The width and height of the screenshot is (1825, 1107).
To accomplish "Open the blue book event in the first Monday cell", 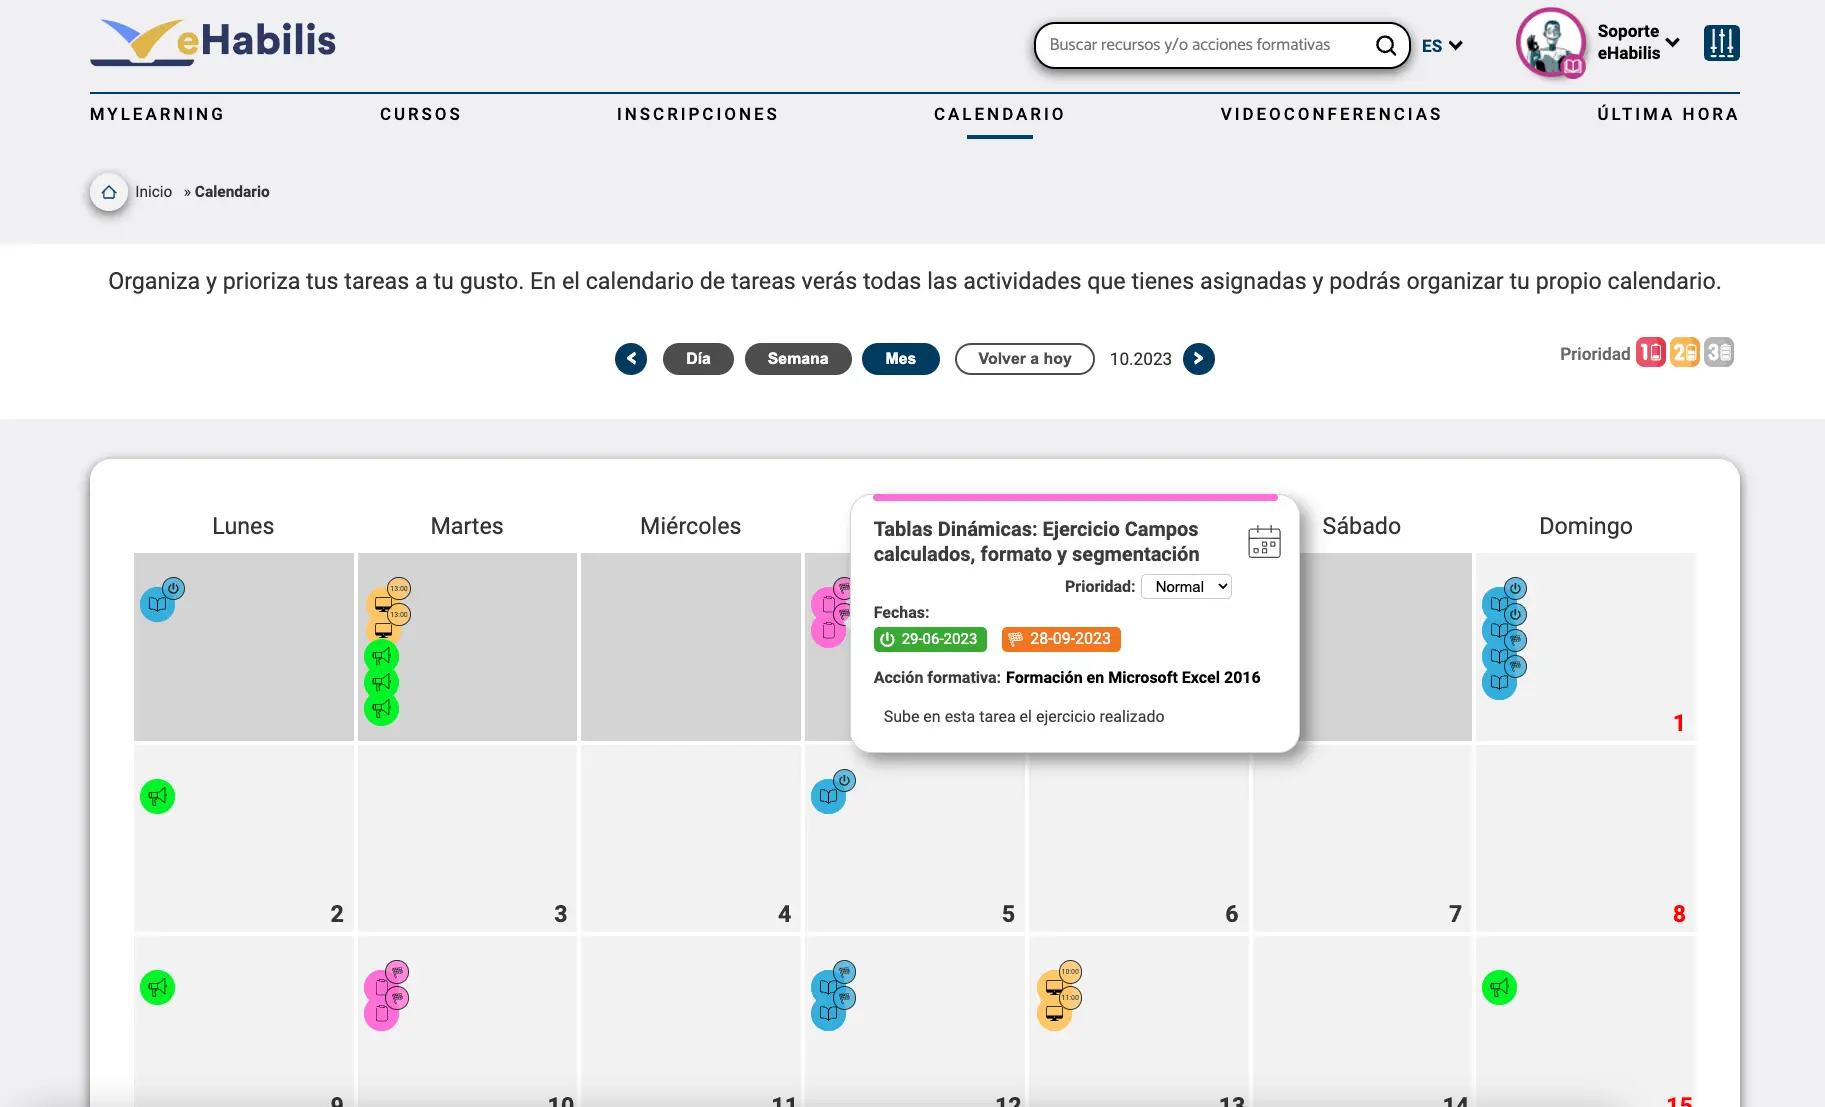I will pyautogui.click(x=158, y=604).
